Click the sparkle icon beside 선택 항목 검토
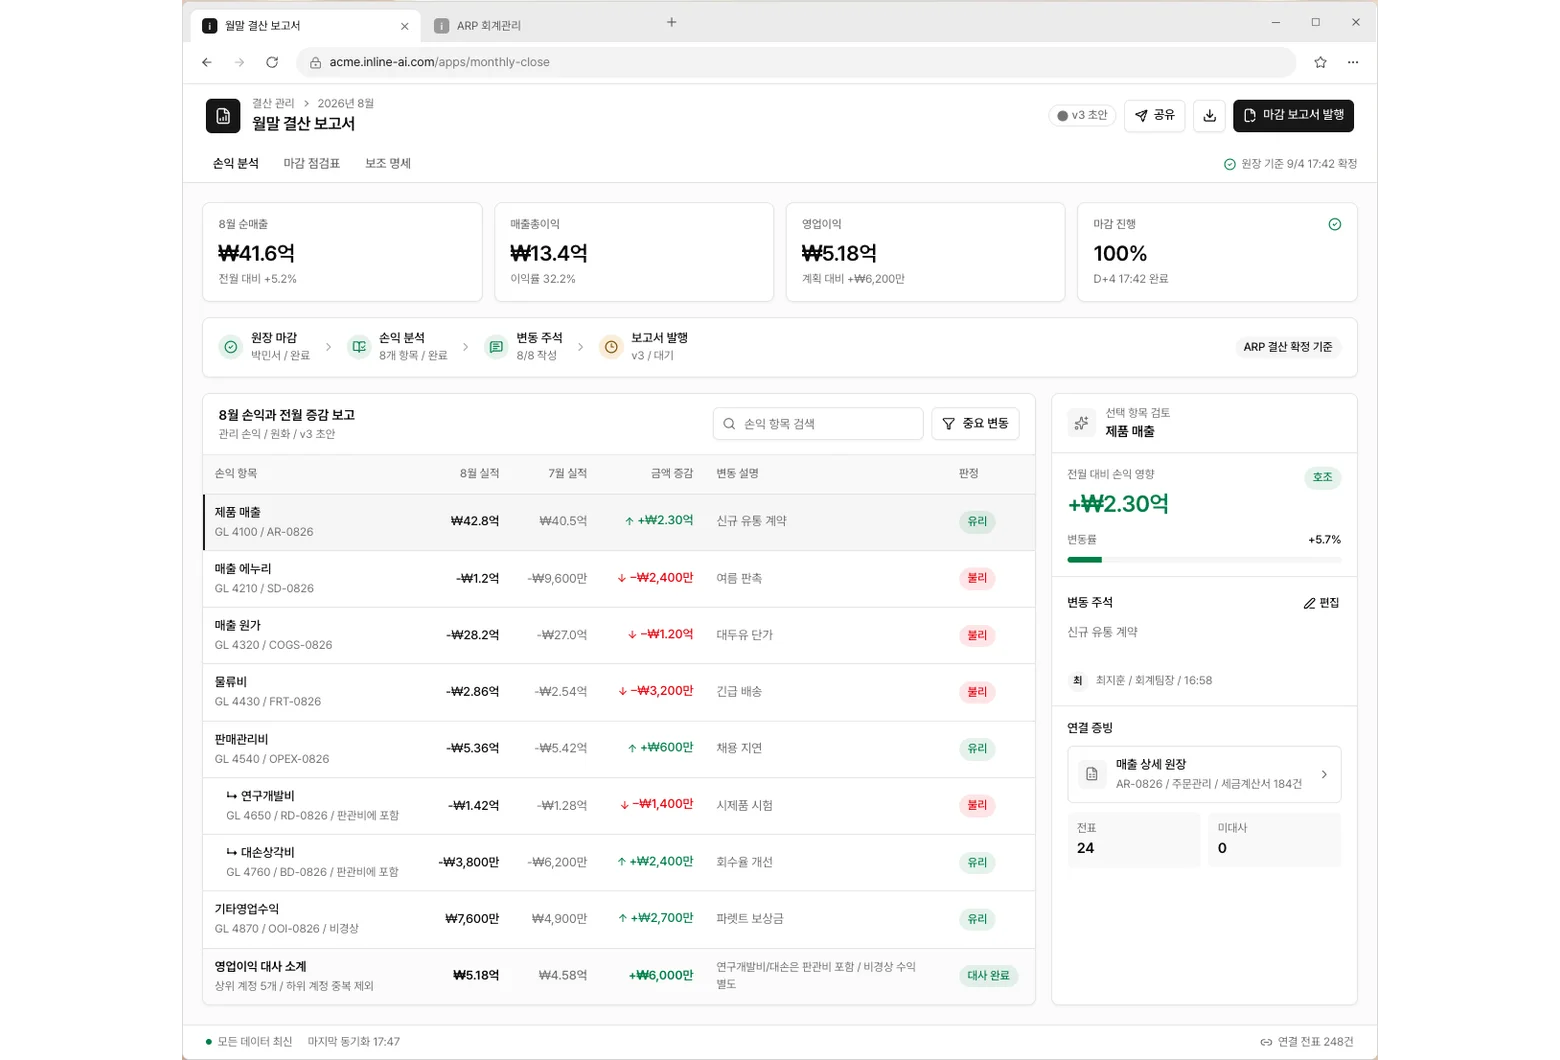This screenshot has width=1560, height=1060. pyautogui.click(x=1081, y=423)
